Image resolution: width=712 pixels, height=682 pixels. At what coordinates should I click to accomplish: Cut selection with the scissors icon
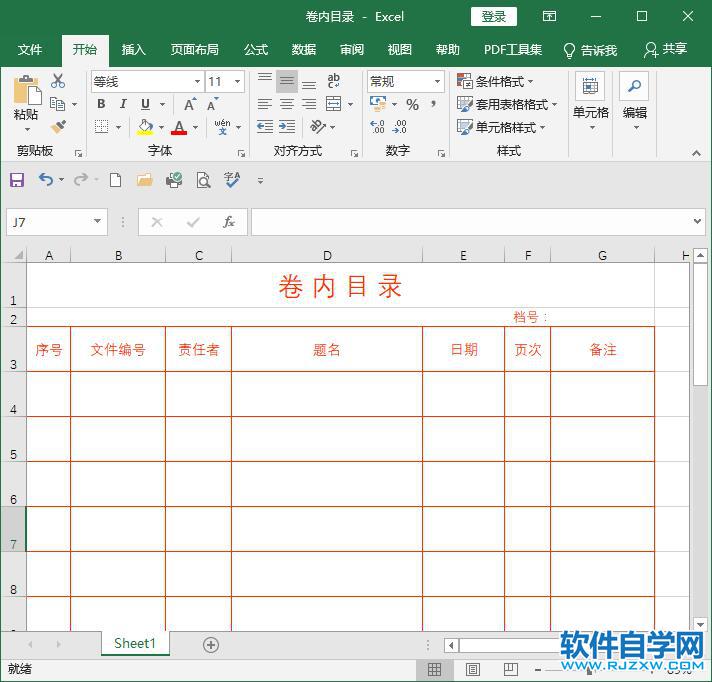58,81
